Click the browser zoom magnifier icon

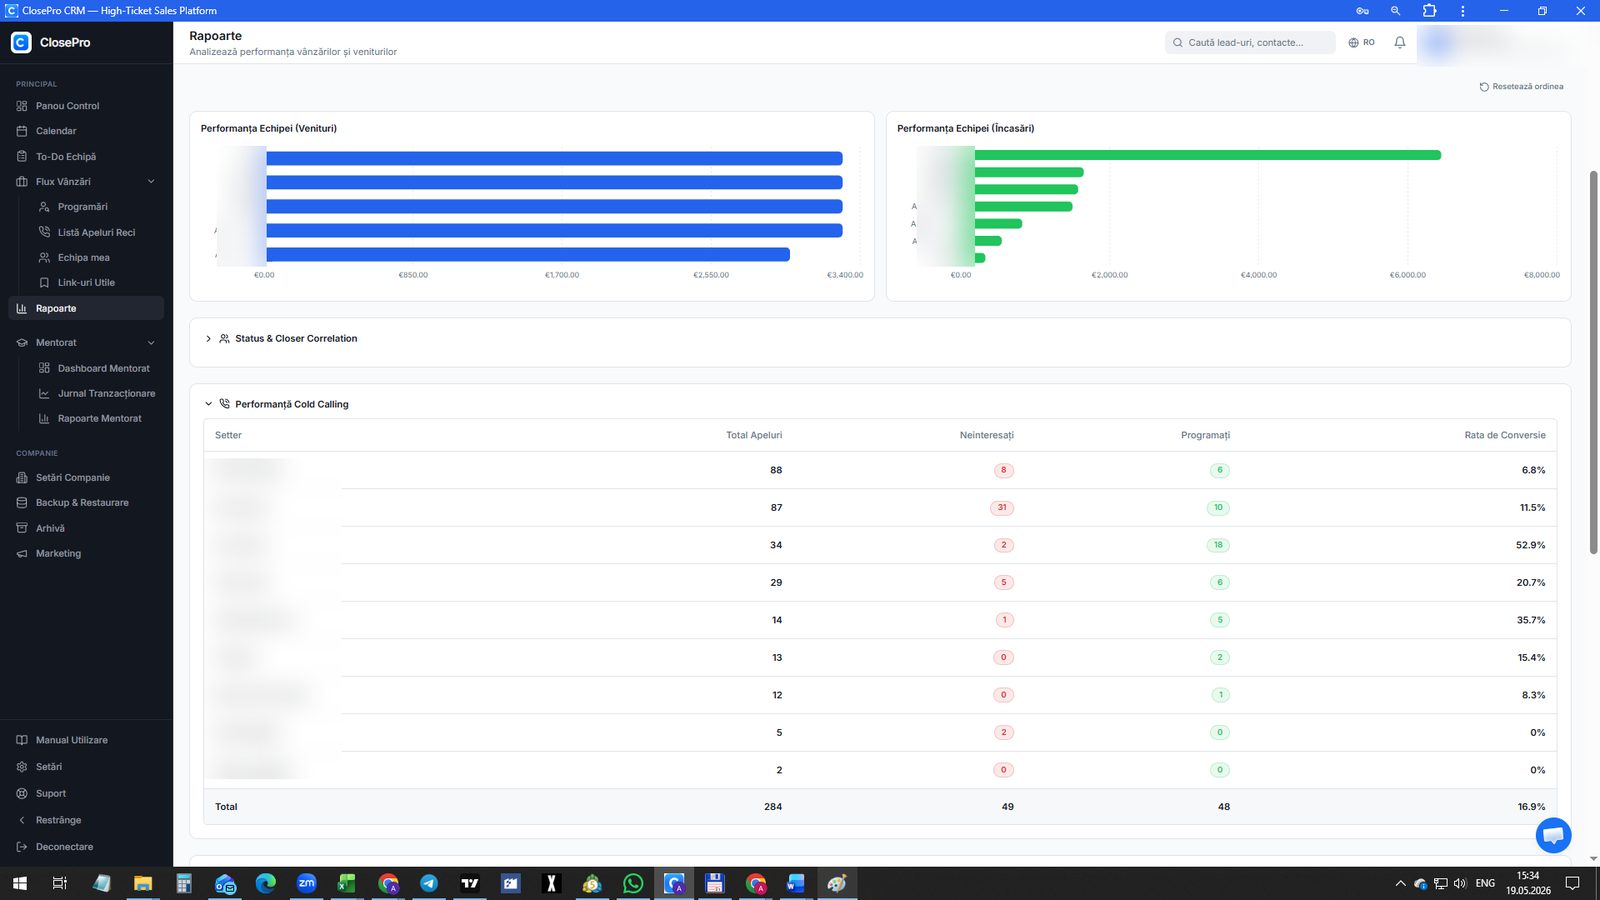click(x=1395, y=11)
